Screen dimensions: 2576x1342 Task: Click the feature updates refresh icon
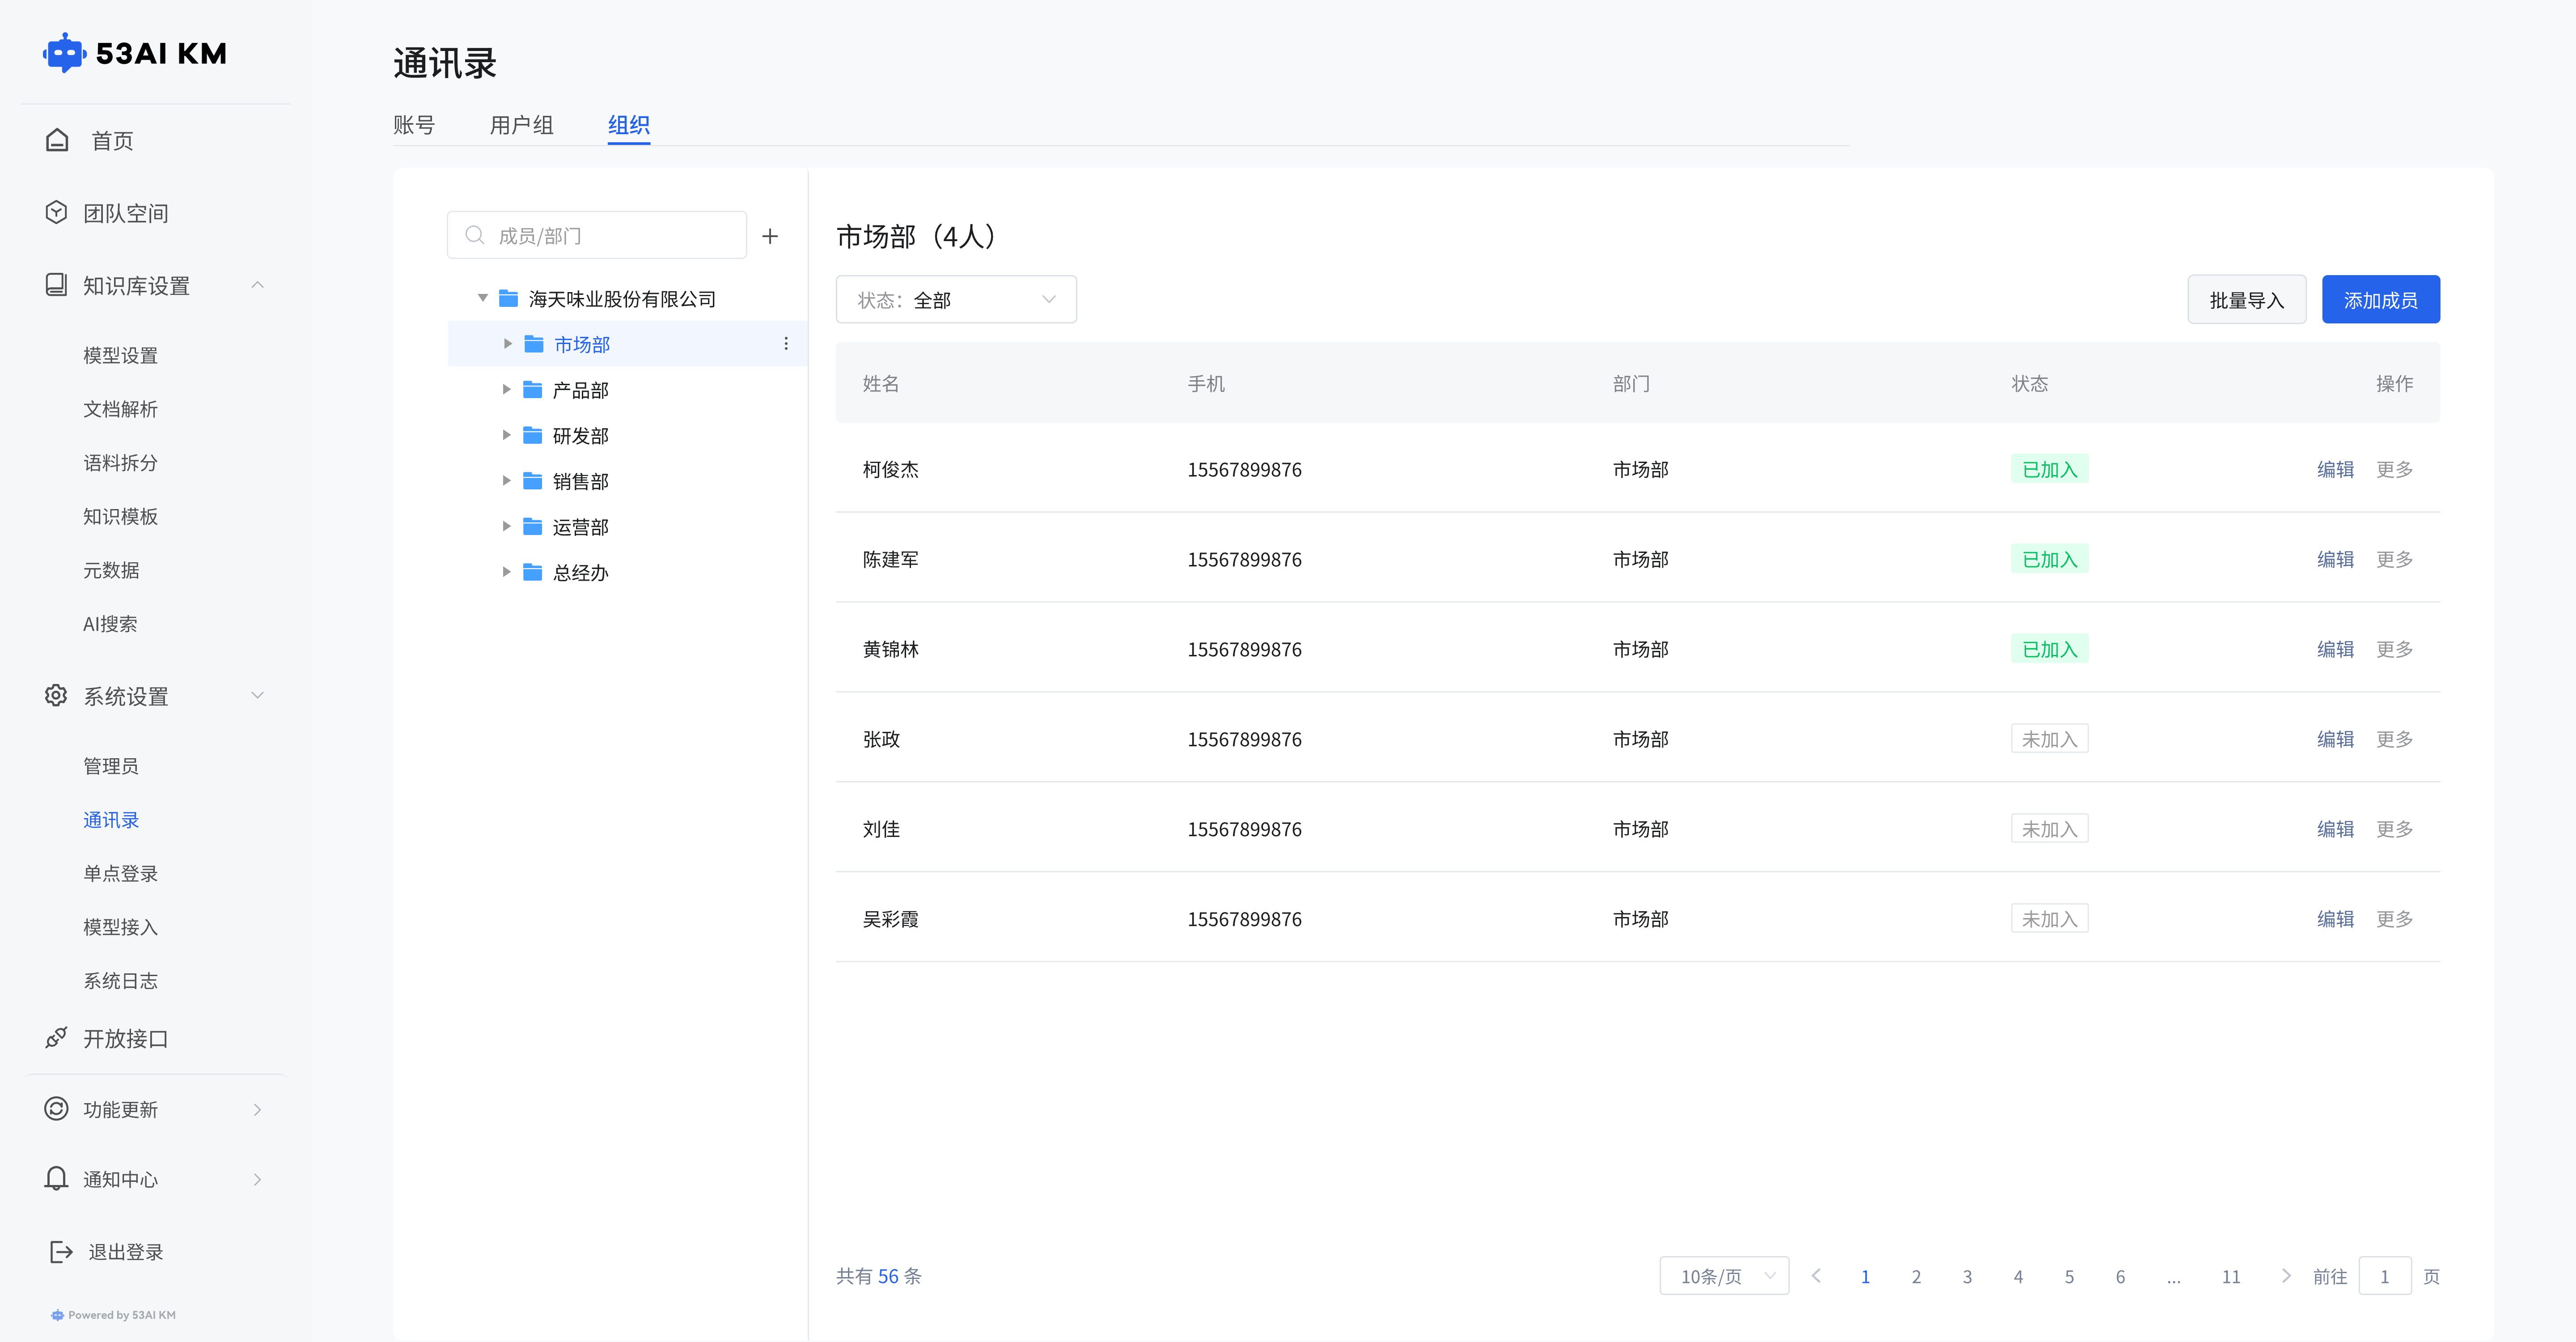point(57,1109)
